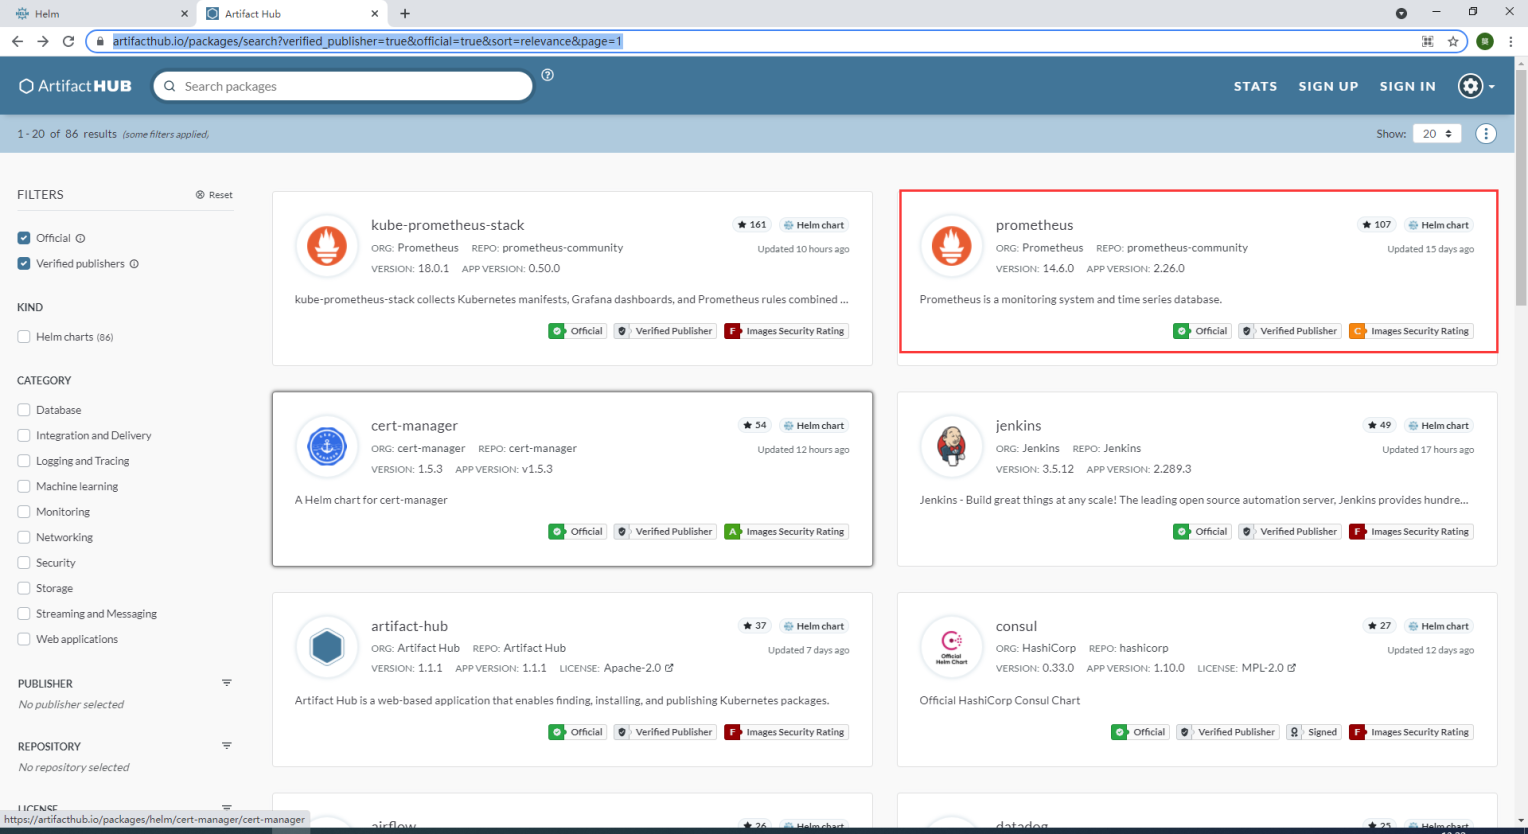Click the kube-prometheus-stack logo
The height and width of the screenshot is (834, 1528).
pos(327,245)
